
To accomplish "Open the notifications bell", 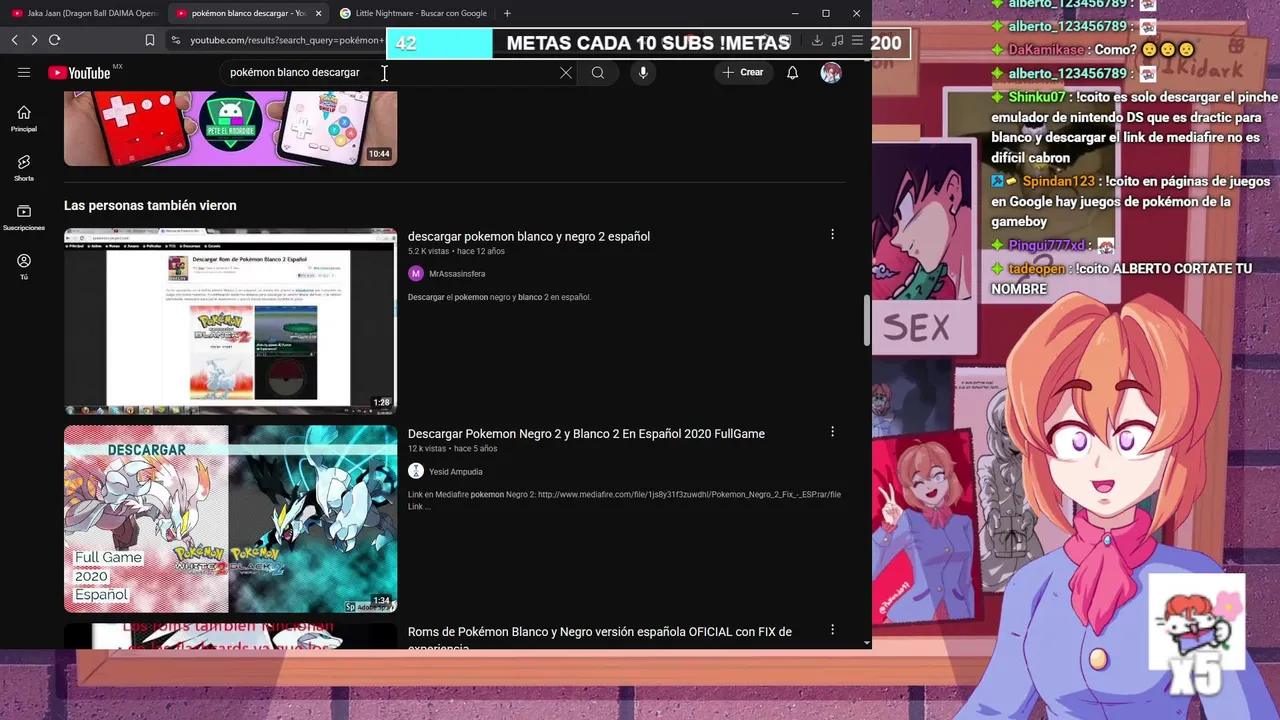I will [792, 72].
